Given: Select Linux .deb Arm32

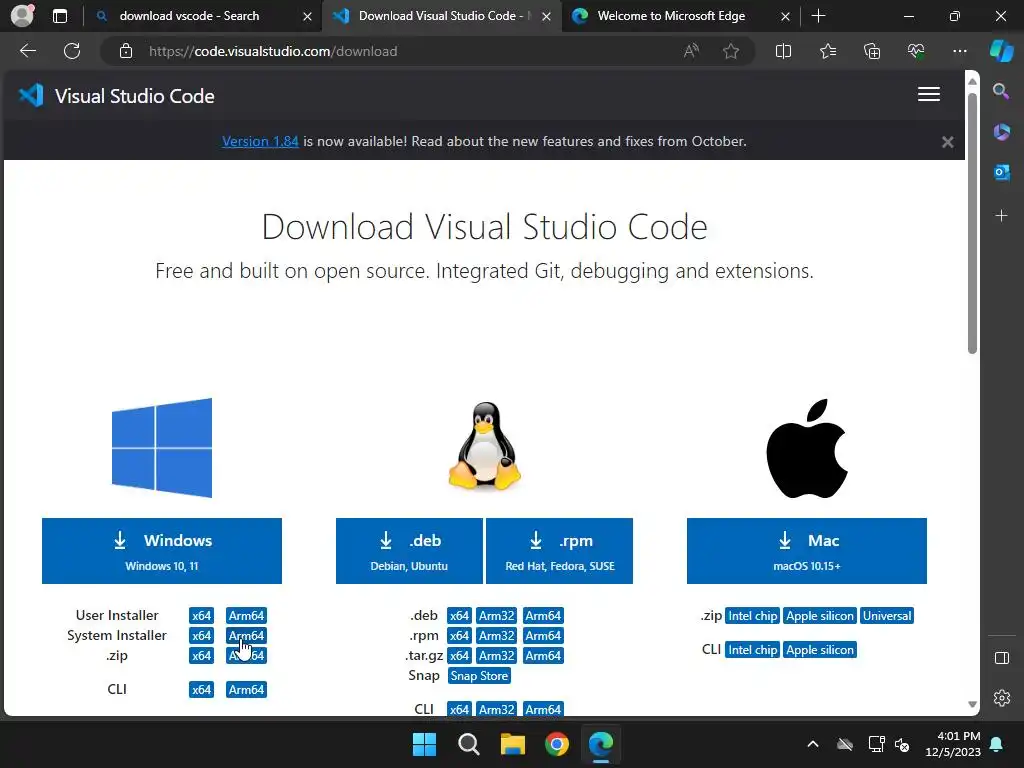Looking at the screenshot, I should click(496, 615).
